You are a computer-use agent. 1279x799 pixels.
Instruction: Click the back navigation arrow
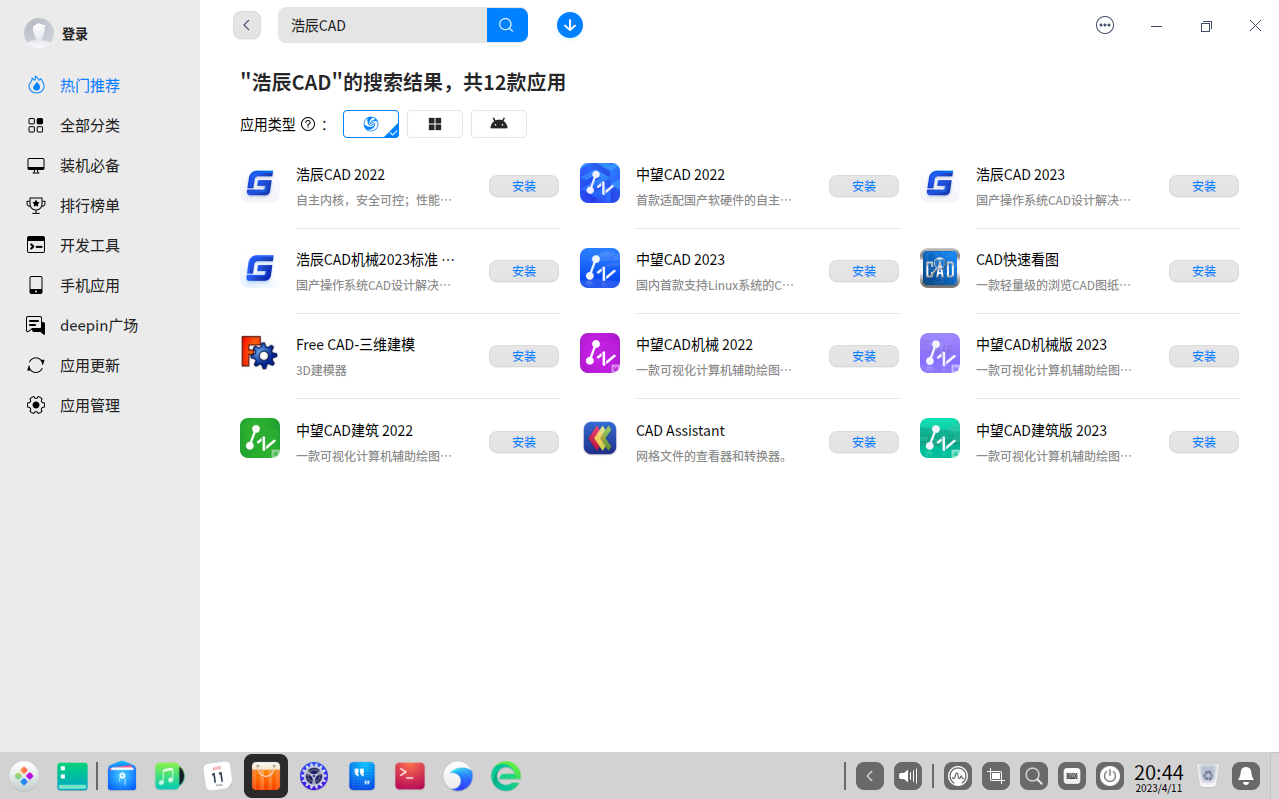(246, 25)
